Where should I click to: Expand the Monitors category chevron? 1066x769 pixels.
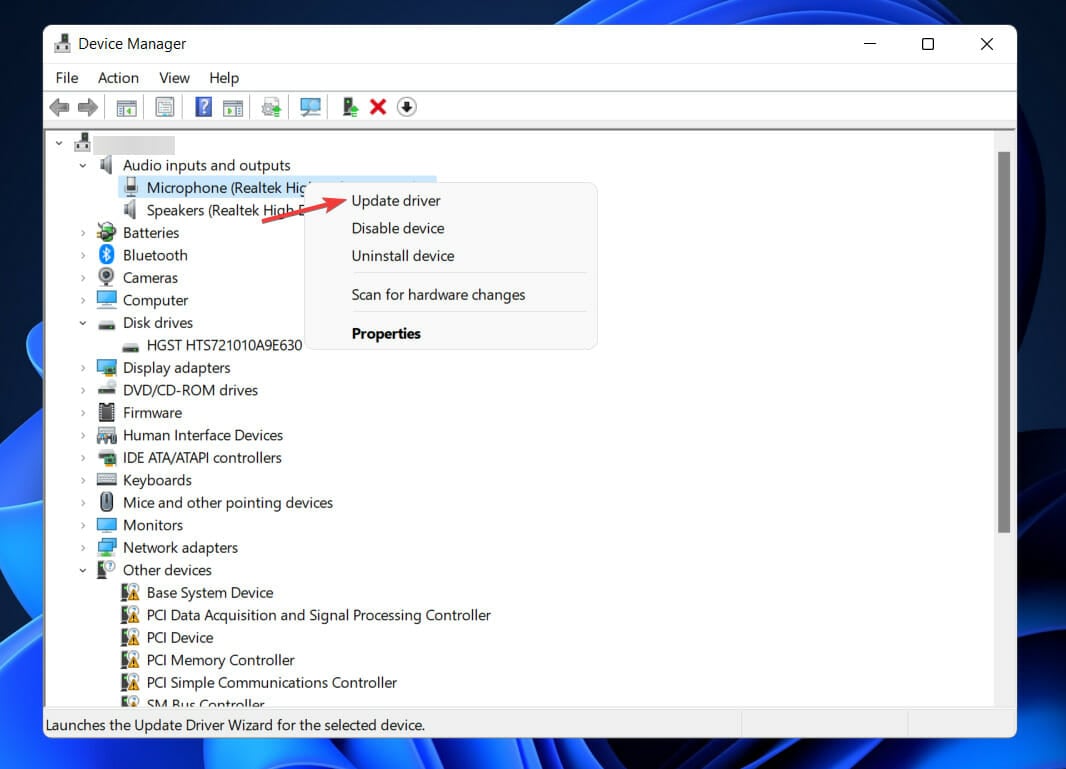click(83, 525)
